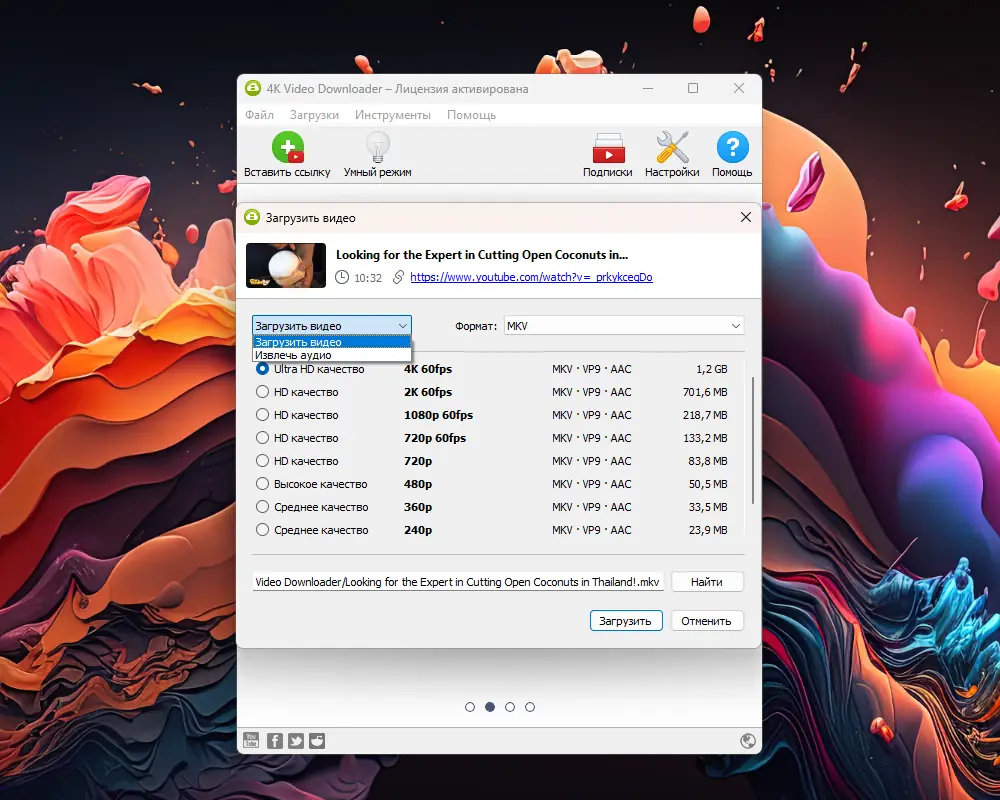Choose Извлечь аудио in dropdown list
The image size is (1000, 800).
(x=332, y=355)
